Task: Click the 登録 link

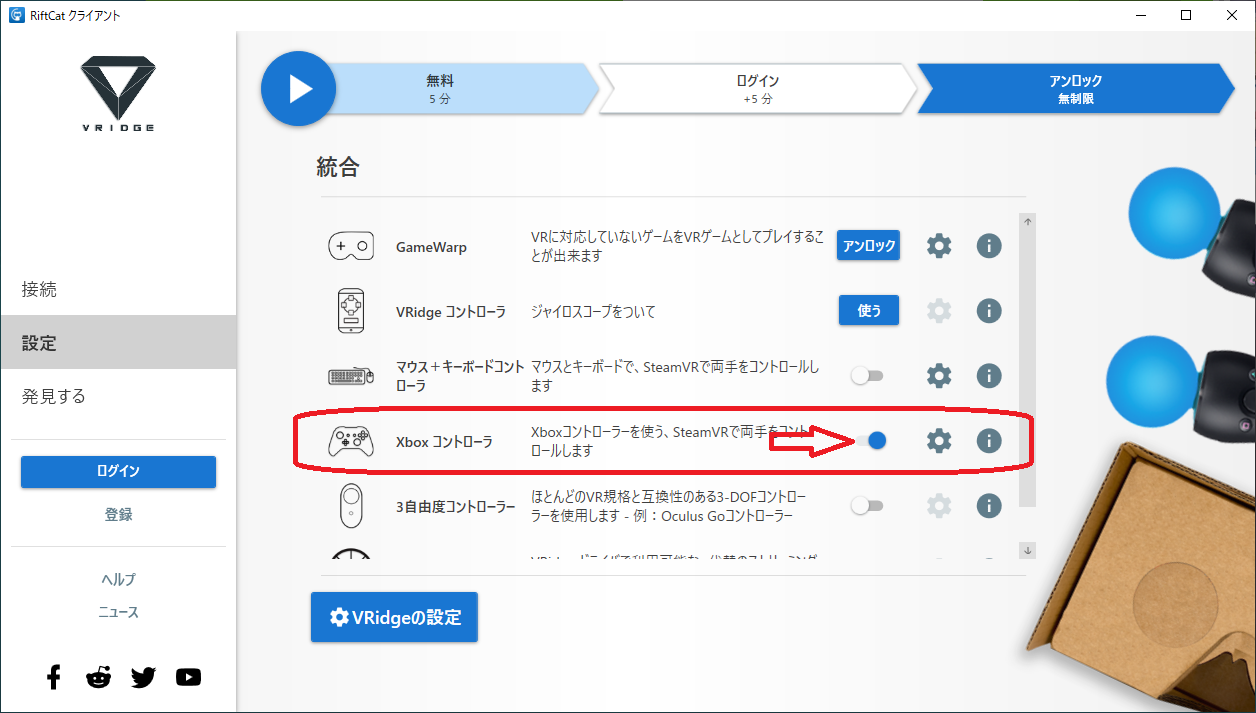Action: pyautogui.click(x=118, y=514)
